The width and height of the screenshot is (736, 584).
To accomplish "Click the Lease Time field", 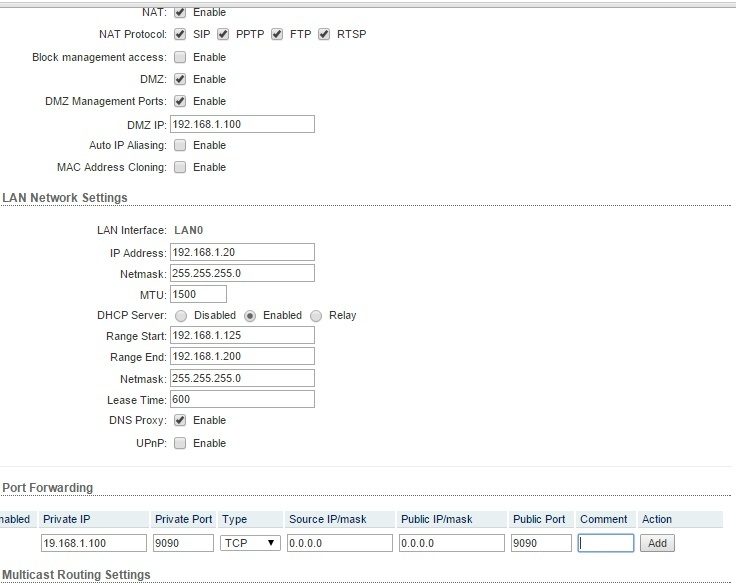I will click(242, 400).
